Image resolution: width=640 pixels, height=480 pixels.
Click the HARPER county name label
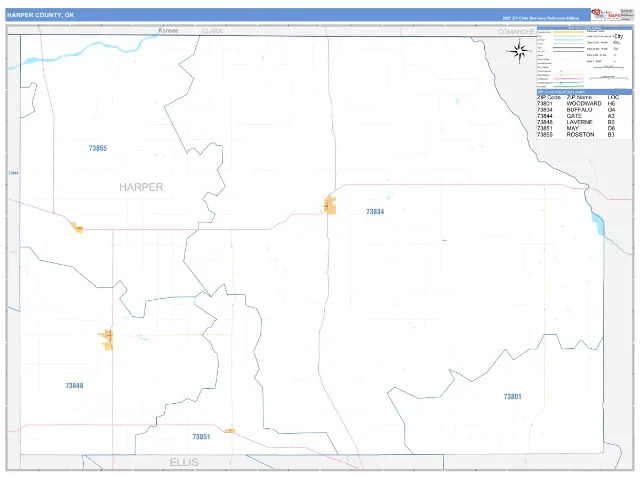click(141, 187)
